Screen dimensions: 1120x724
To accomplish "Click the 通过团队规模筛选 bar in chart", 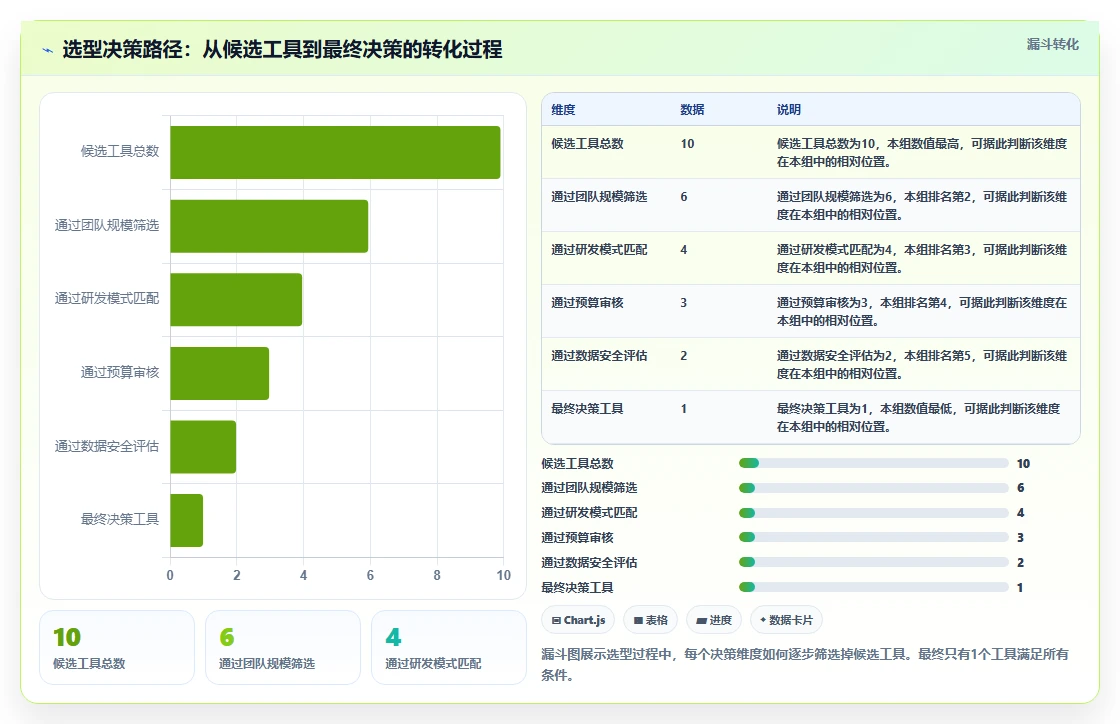I will [x=269, y=226].
